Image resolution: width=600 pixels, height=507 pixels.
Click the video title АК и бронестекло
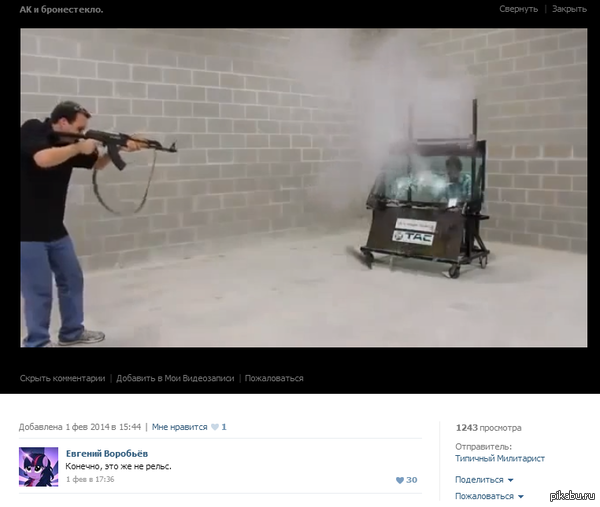[x=61, y=9]
